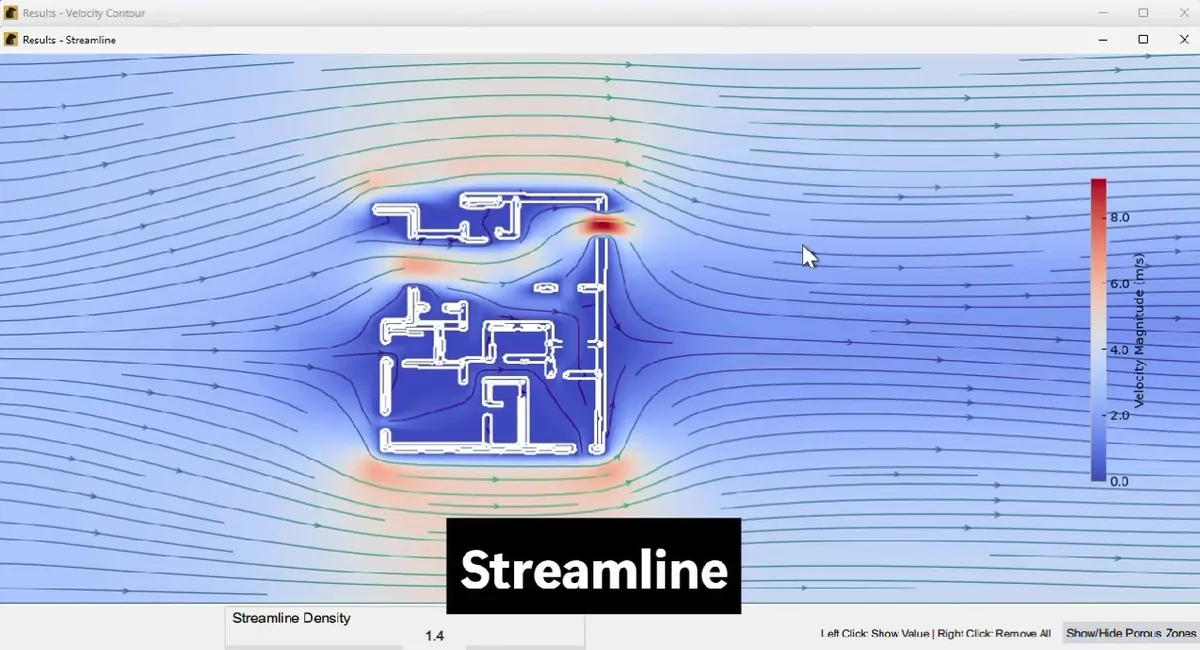Click the 0.0 tick on the color bar
This screenshot has height=650, width=1200.
pyautogui.click(x=1120, y=481)
